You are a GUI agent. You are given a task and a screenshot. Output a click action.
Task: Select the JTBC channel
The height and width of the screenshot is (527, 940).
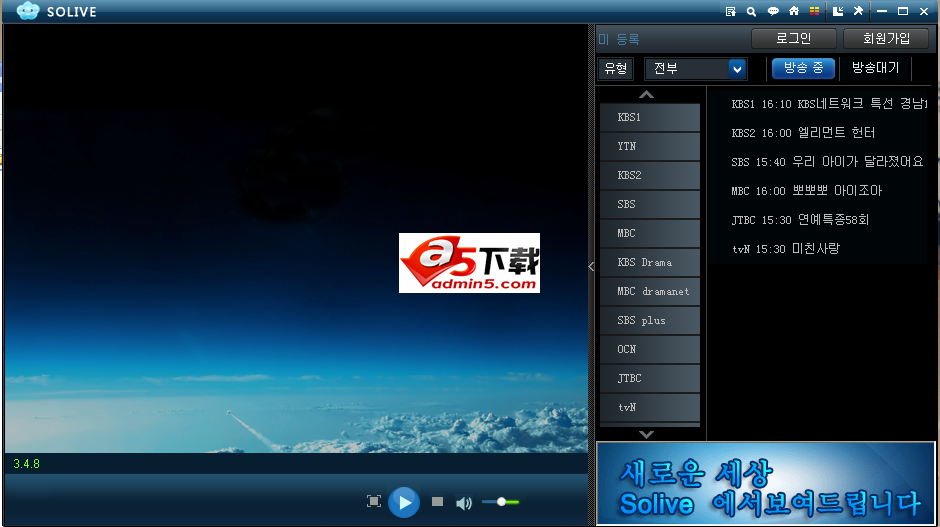pos(650,378)
